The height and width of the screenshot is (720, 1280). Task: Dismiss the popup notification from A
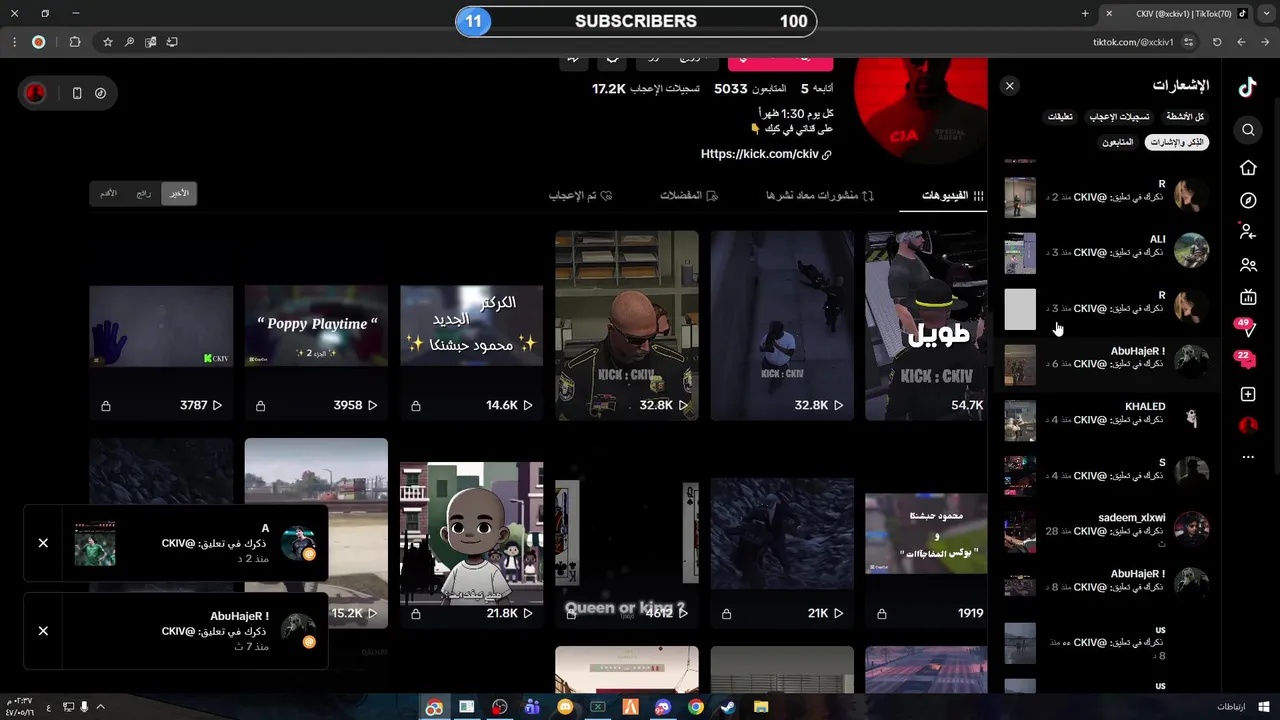click(43, 543)
